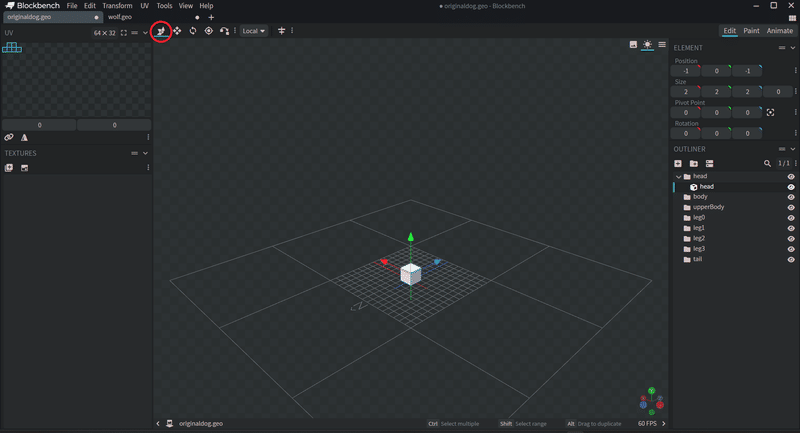Collapse the UV panel chevron
The width and height of the screenshot is (800, 433).
tap(145, 33)
